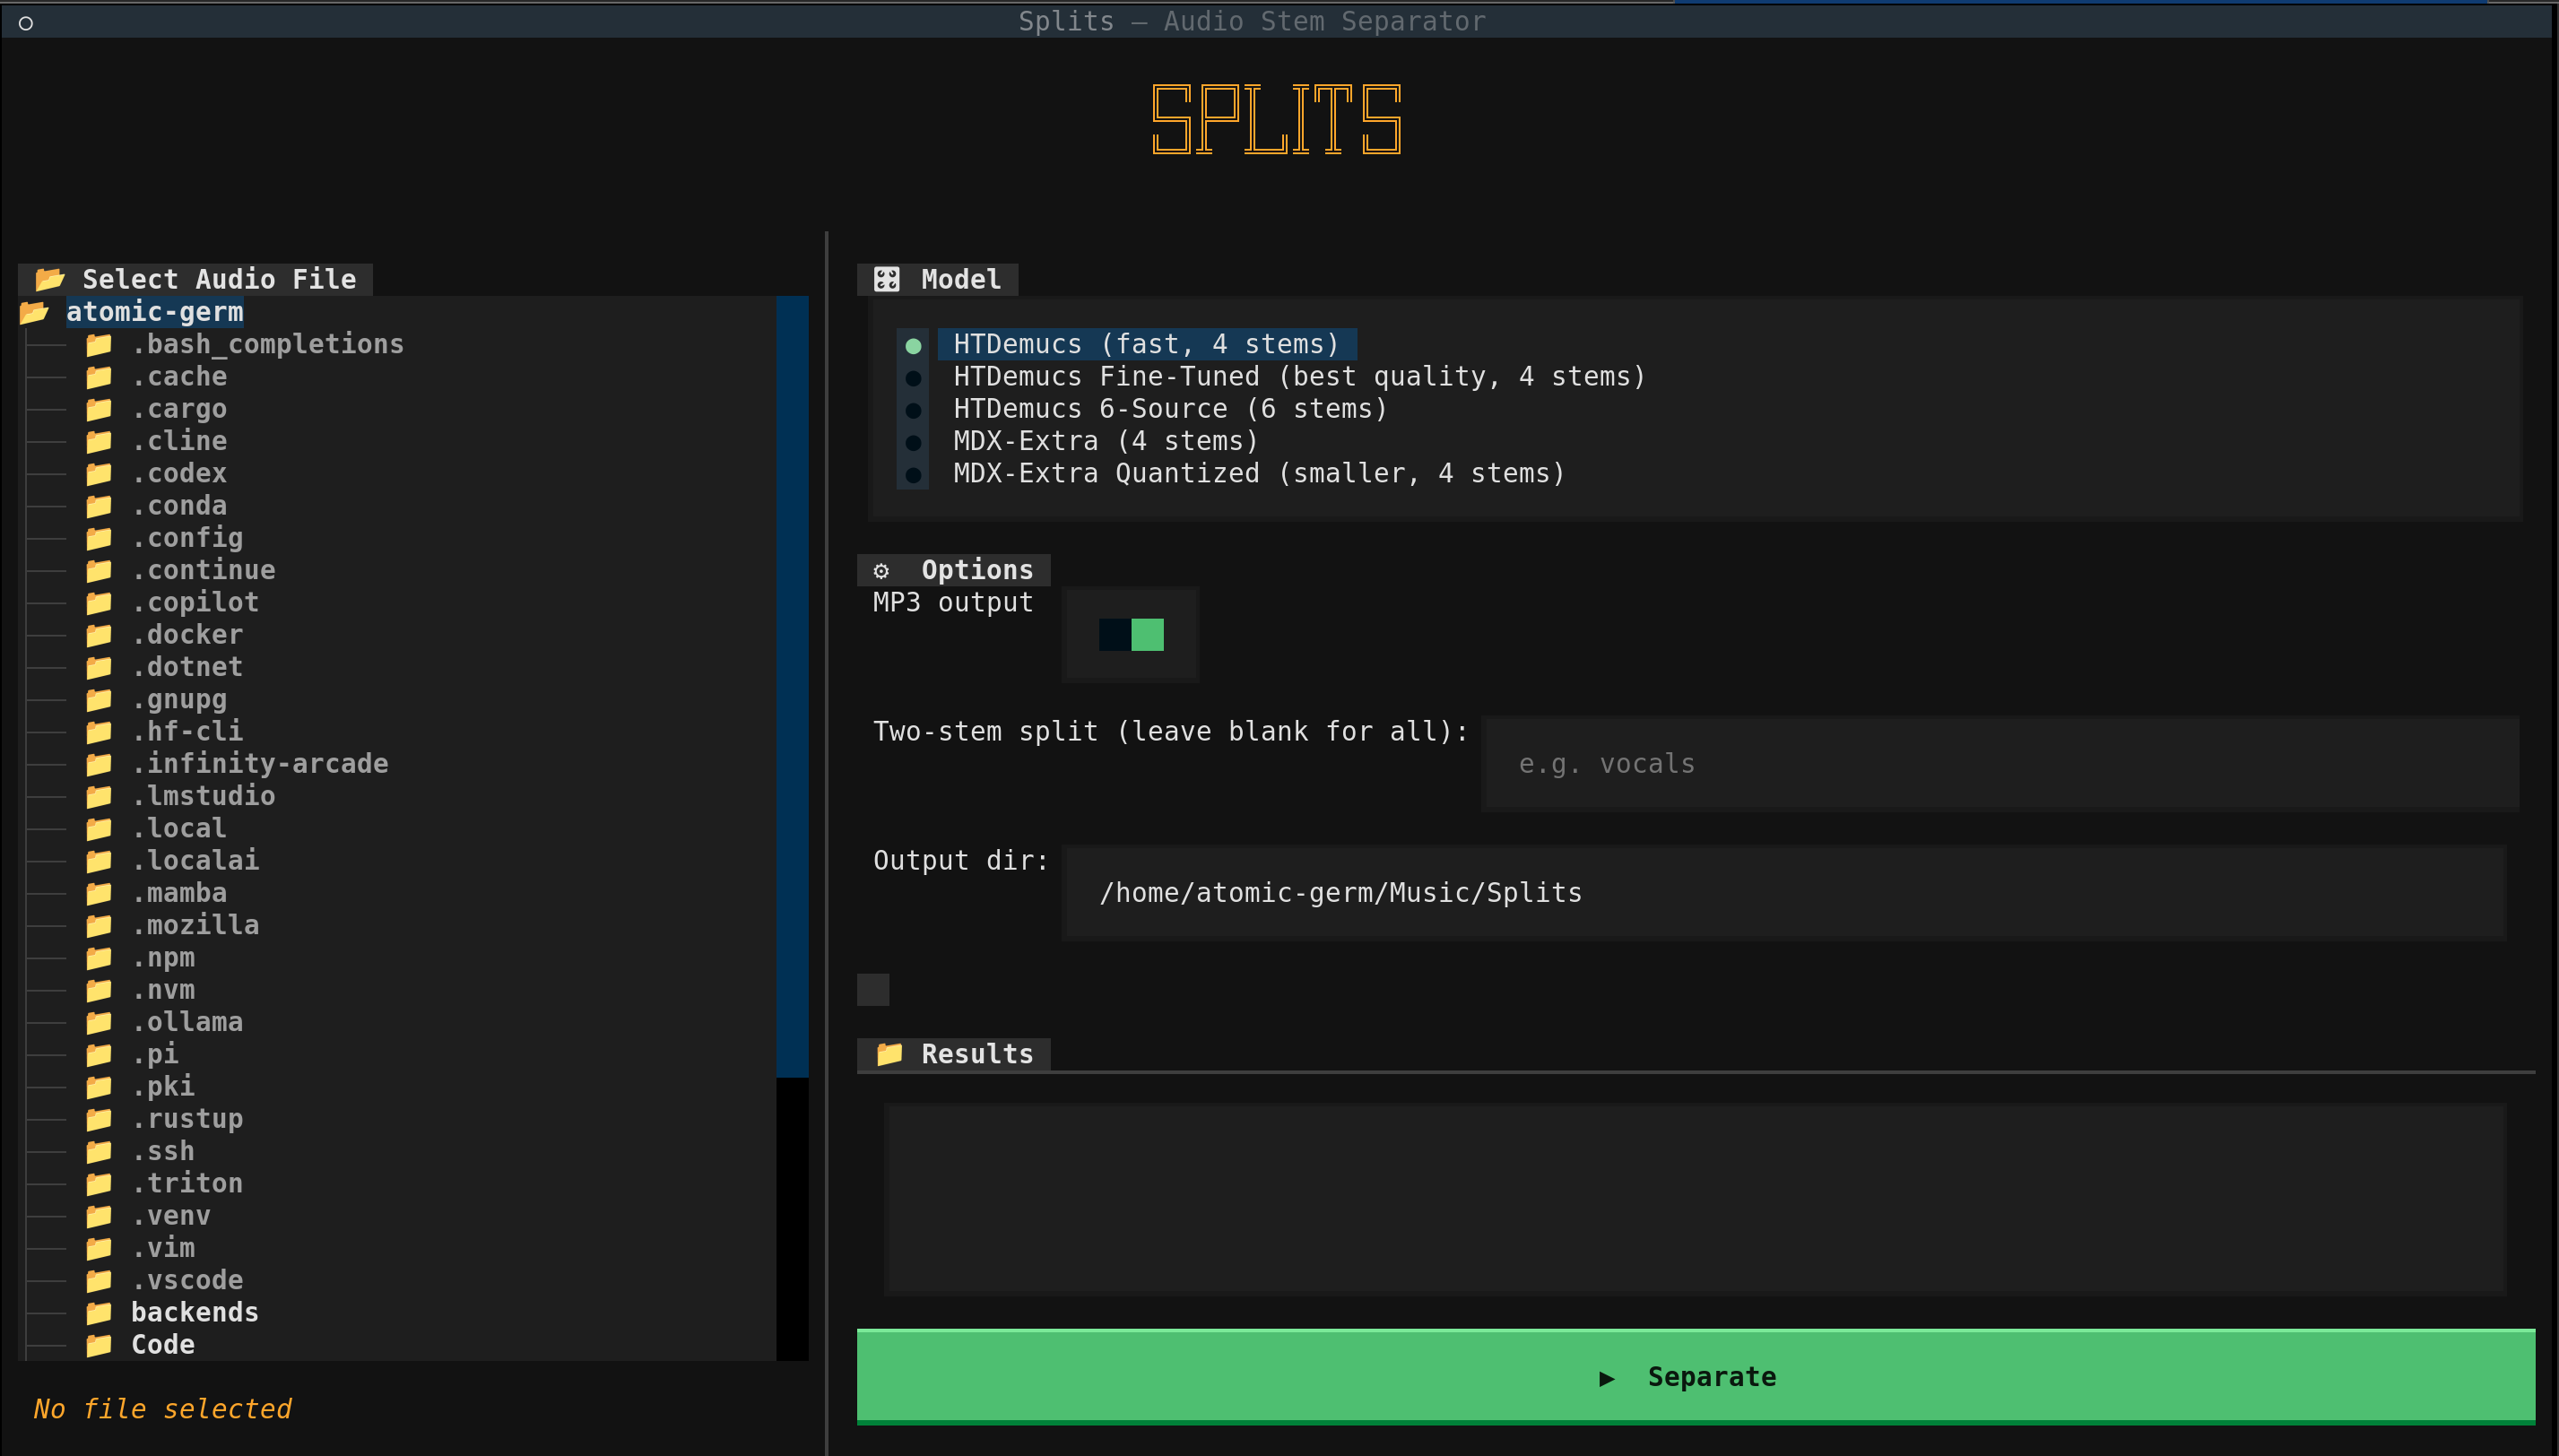Click the file tree vertical scrollbar
The image size is (2559, 1456).
[792, 686]
